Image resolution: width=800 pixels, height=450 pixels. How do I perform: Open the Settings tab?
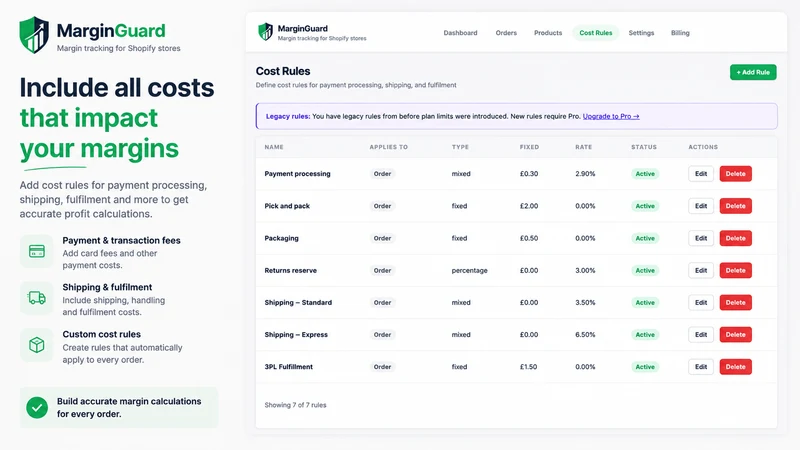coord(641,33)
